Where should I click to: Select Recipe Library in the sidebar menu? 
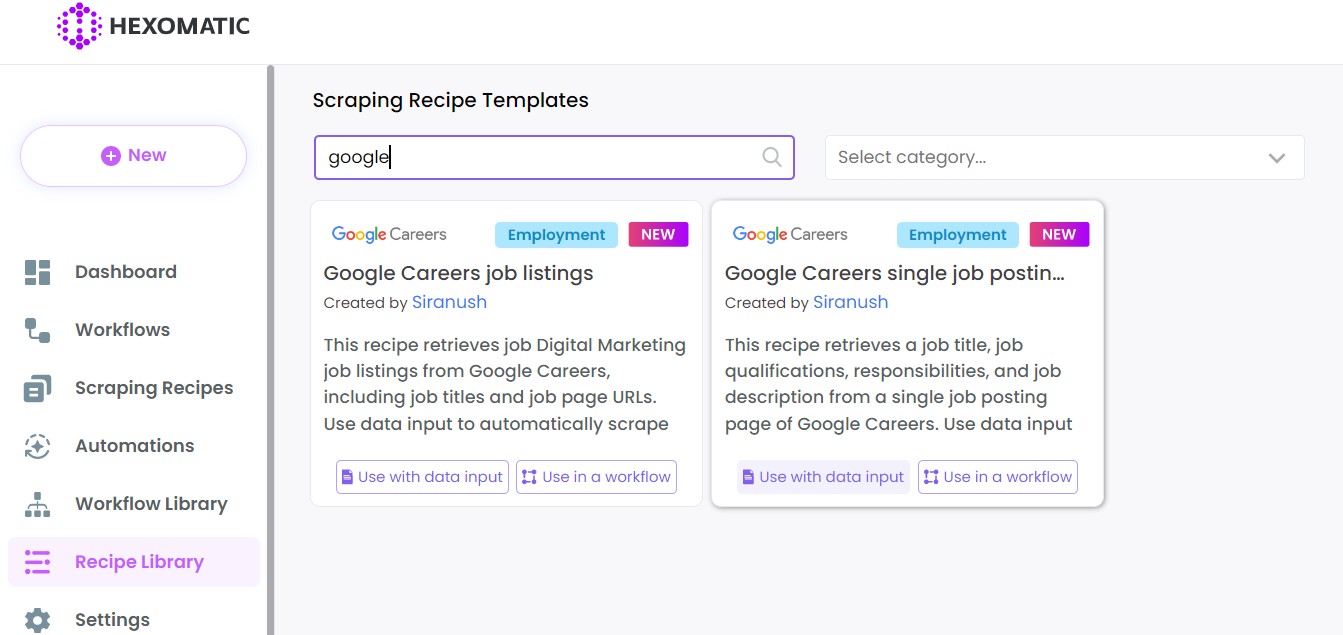click(139, 561)
